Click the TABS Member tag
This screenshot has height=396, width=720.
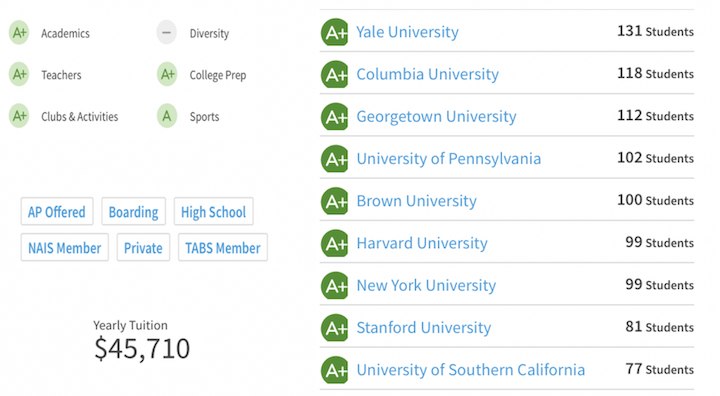pos(223,248)
